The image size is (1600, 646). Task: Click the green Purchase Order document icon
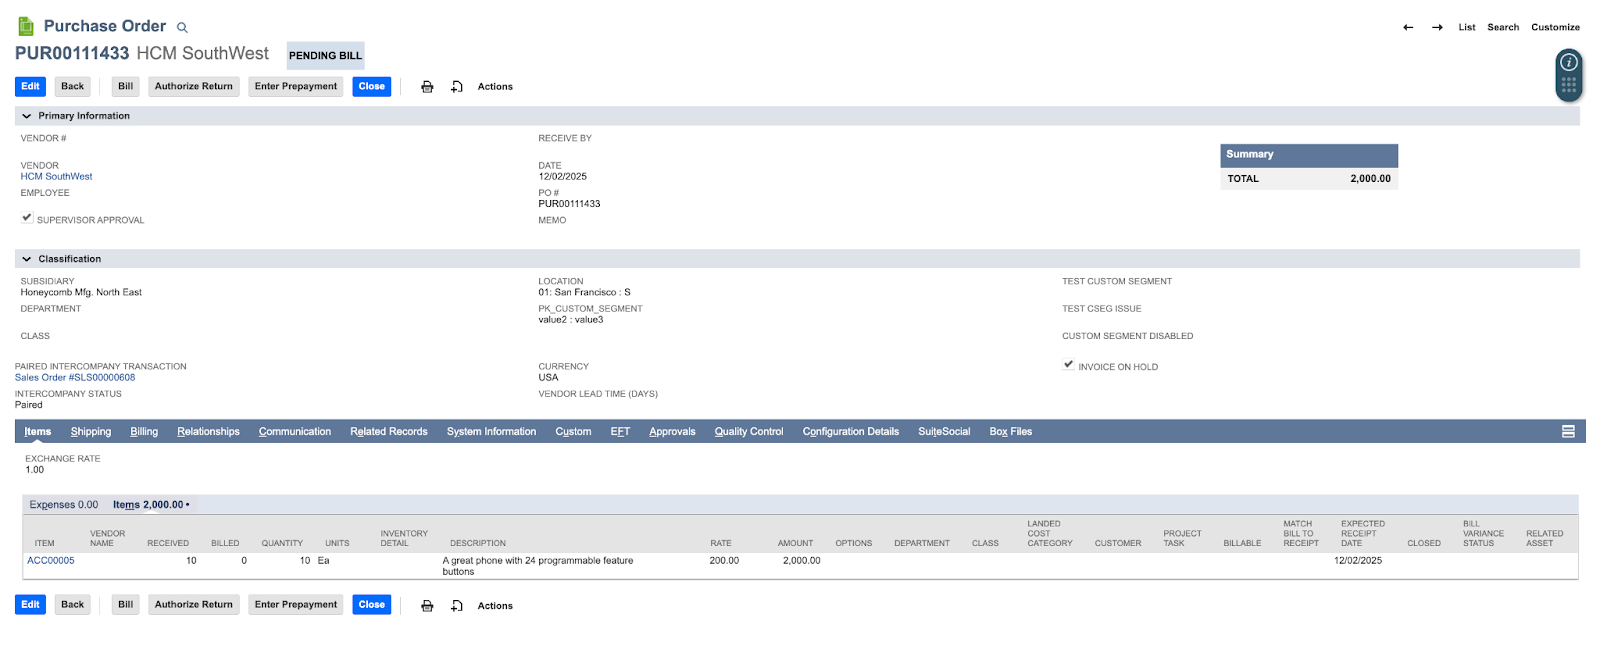26,27
